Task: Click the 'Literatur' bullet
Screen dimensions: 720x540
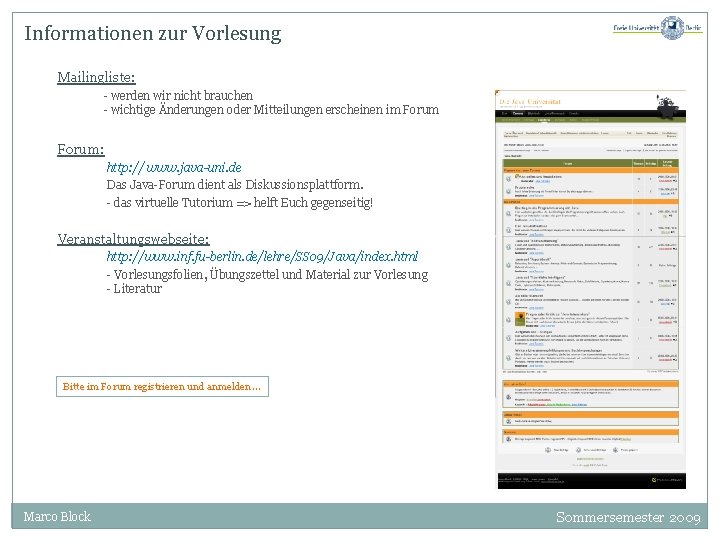Action: point(134,289)
